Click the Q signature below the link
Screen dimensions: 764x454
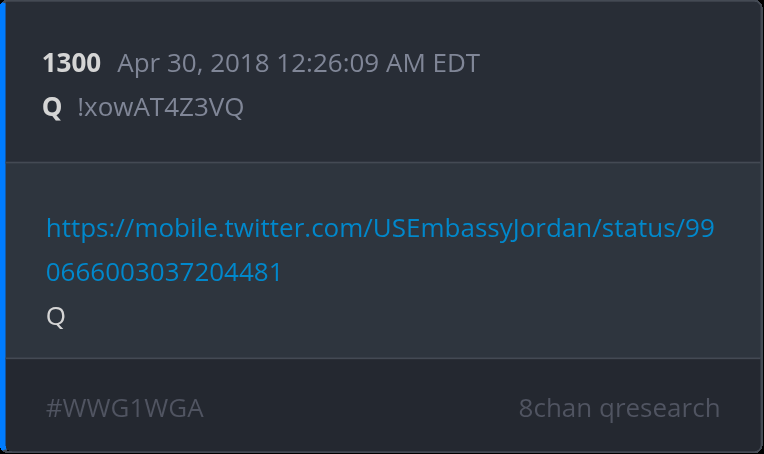click(x=56, y=317)
